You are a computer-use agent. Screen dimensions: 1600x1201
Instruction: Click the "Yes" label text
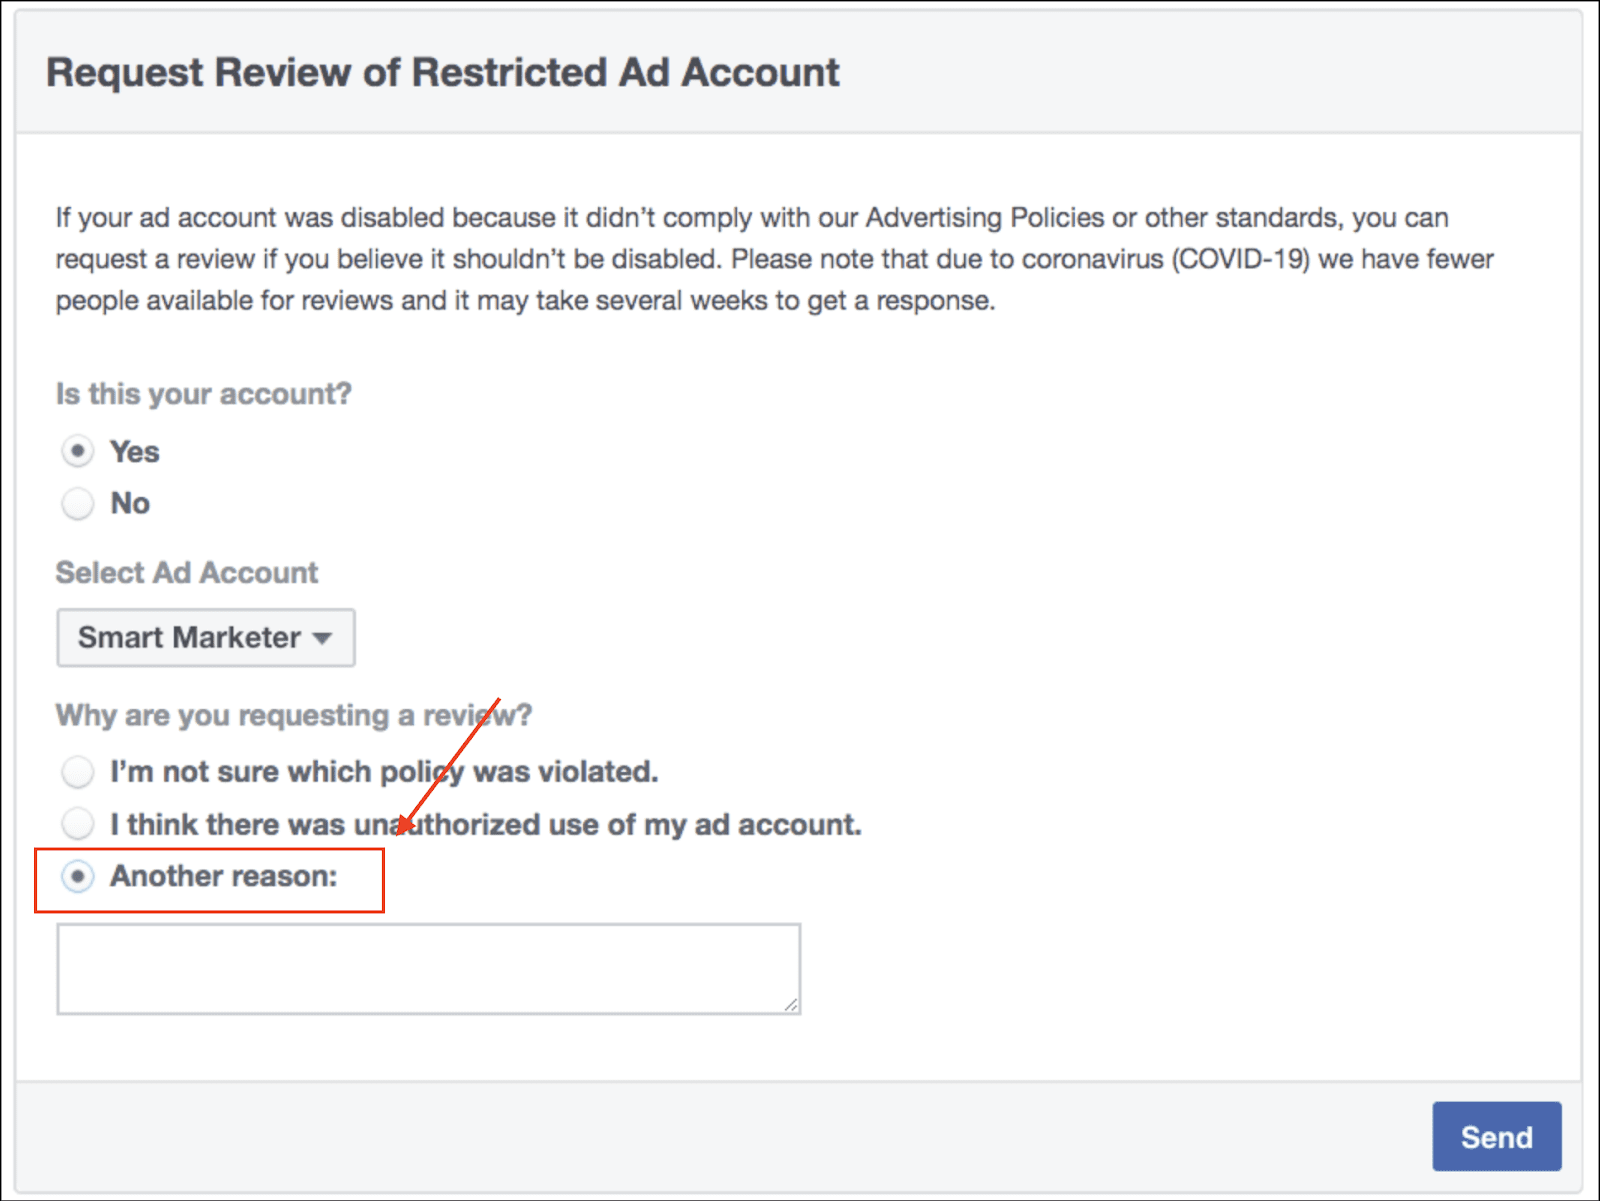135,452
